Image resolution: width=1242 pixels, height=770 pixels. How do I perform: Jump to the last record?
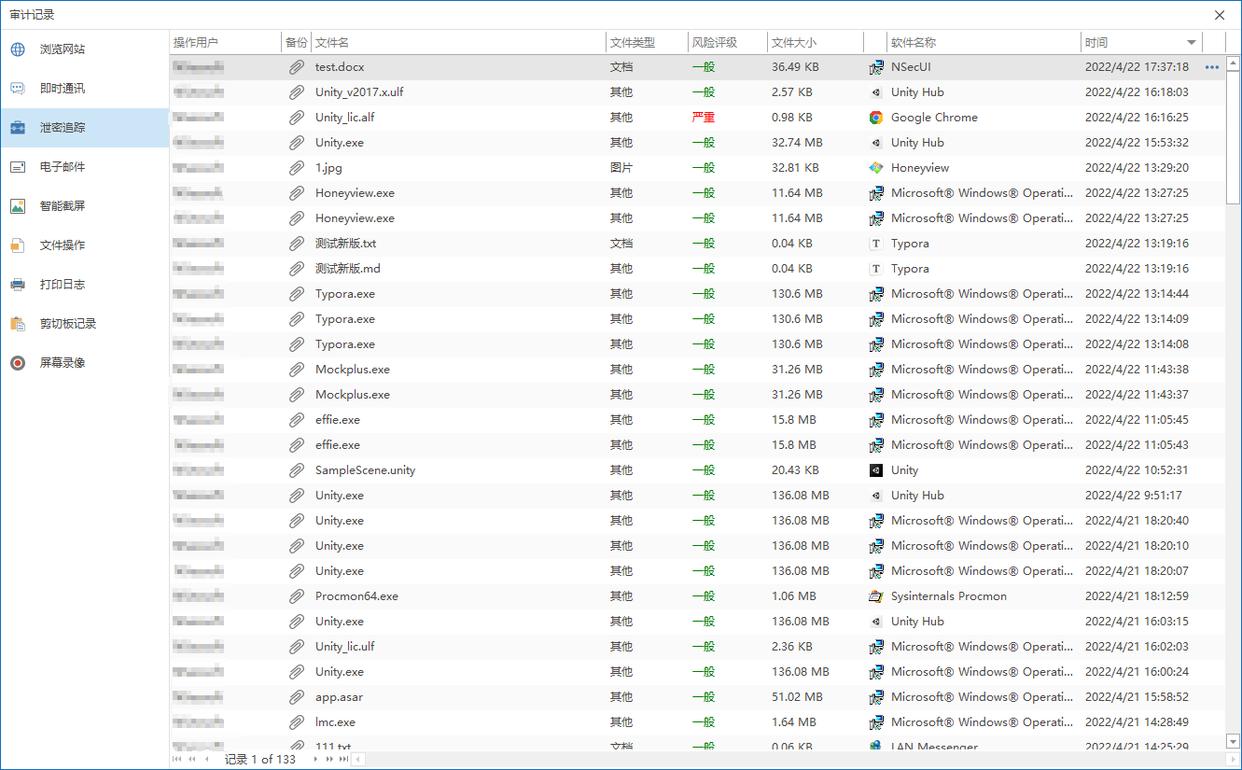click(x=343, y=759)
